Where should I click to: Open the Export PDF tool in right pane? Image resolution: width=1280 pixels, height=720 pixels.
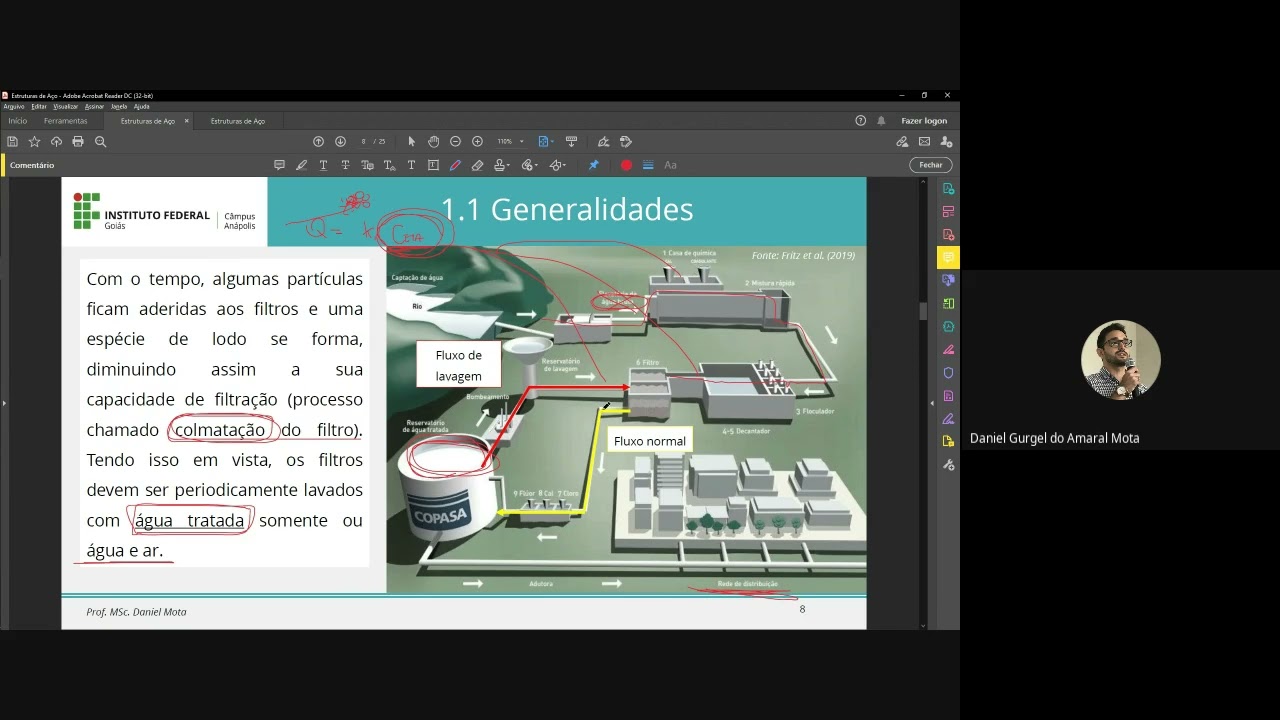pyautogui.click(x=948, y=189)
